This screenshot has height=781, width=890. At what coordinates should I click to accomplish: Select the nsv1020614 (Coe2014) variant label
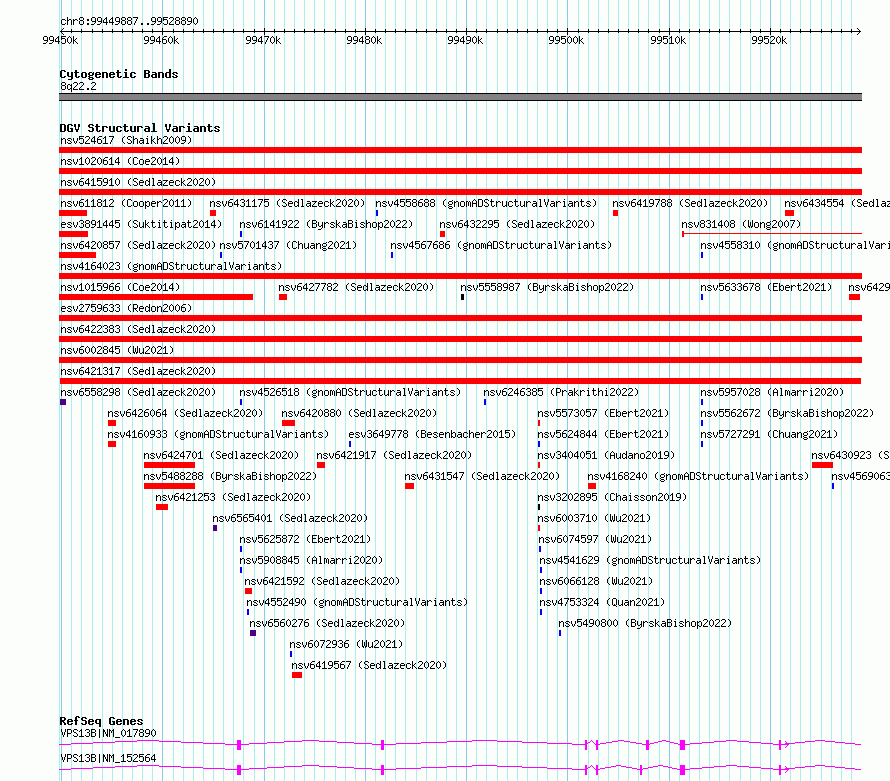tap(120, 161)
